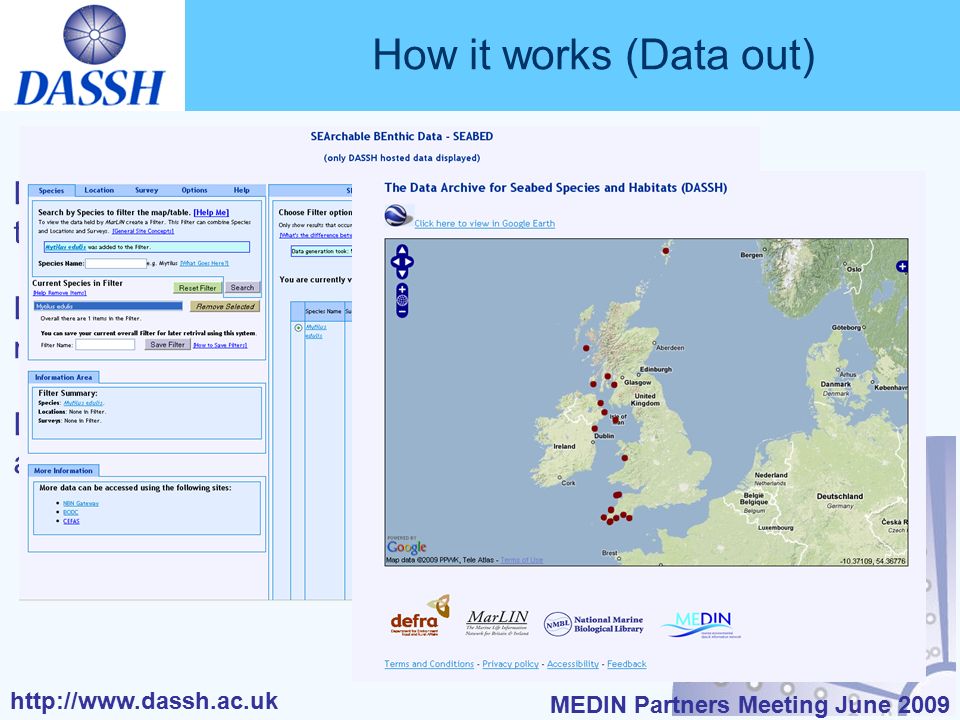960x720 pixels.
Task: Click the red marker near Shetland
Action: [666, 250]
